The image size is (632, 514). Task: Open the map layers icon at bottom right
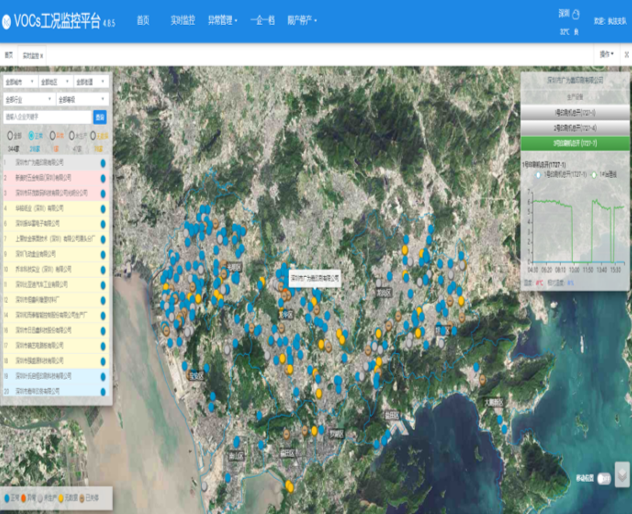pyautogui.click(x=622, y=475)
